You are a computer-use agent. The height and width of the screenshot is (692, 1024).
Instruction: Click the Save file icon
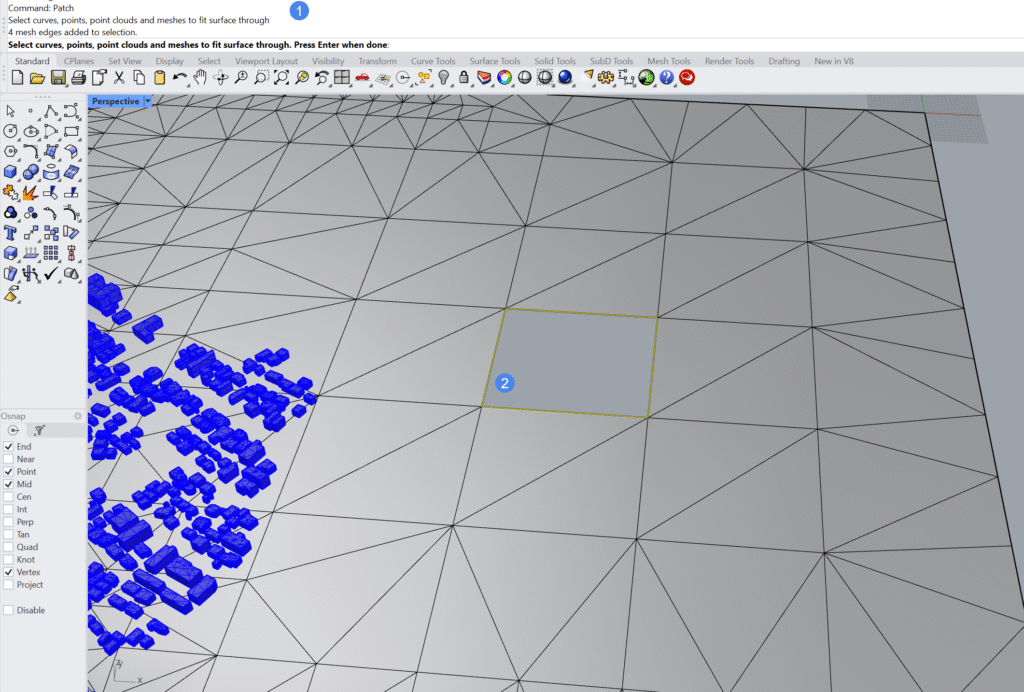click(x=57, y=77)
